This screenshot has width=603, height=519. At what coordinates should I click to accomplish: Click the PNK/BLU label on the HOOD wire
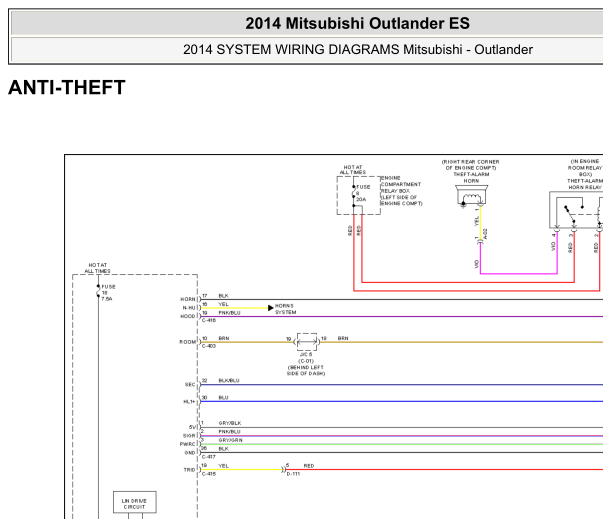229,313
